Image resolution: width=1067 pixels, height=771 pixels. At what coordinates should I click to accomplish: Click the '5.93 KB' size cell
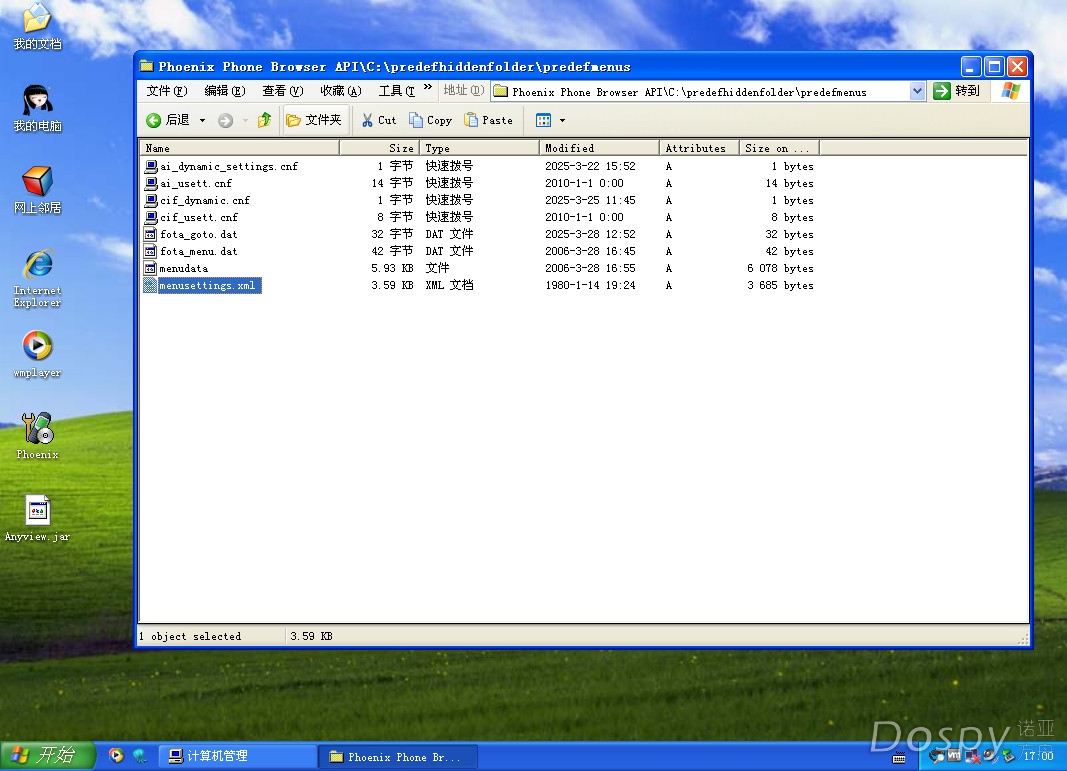click(x=392, y=268)
